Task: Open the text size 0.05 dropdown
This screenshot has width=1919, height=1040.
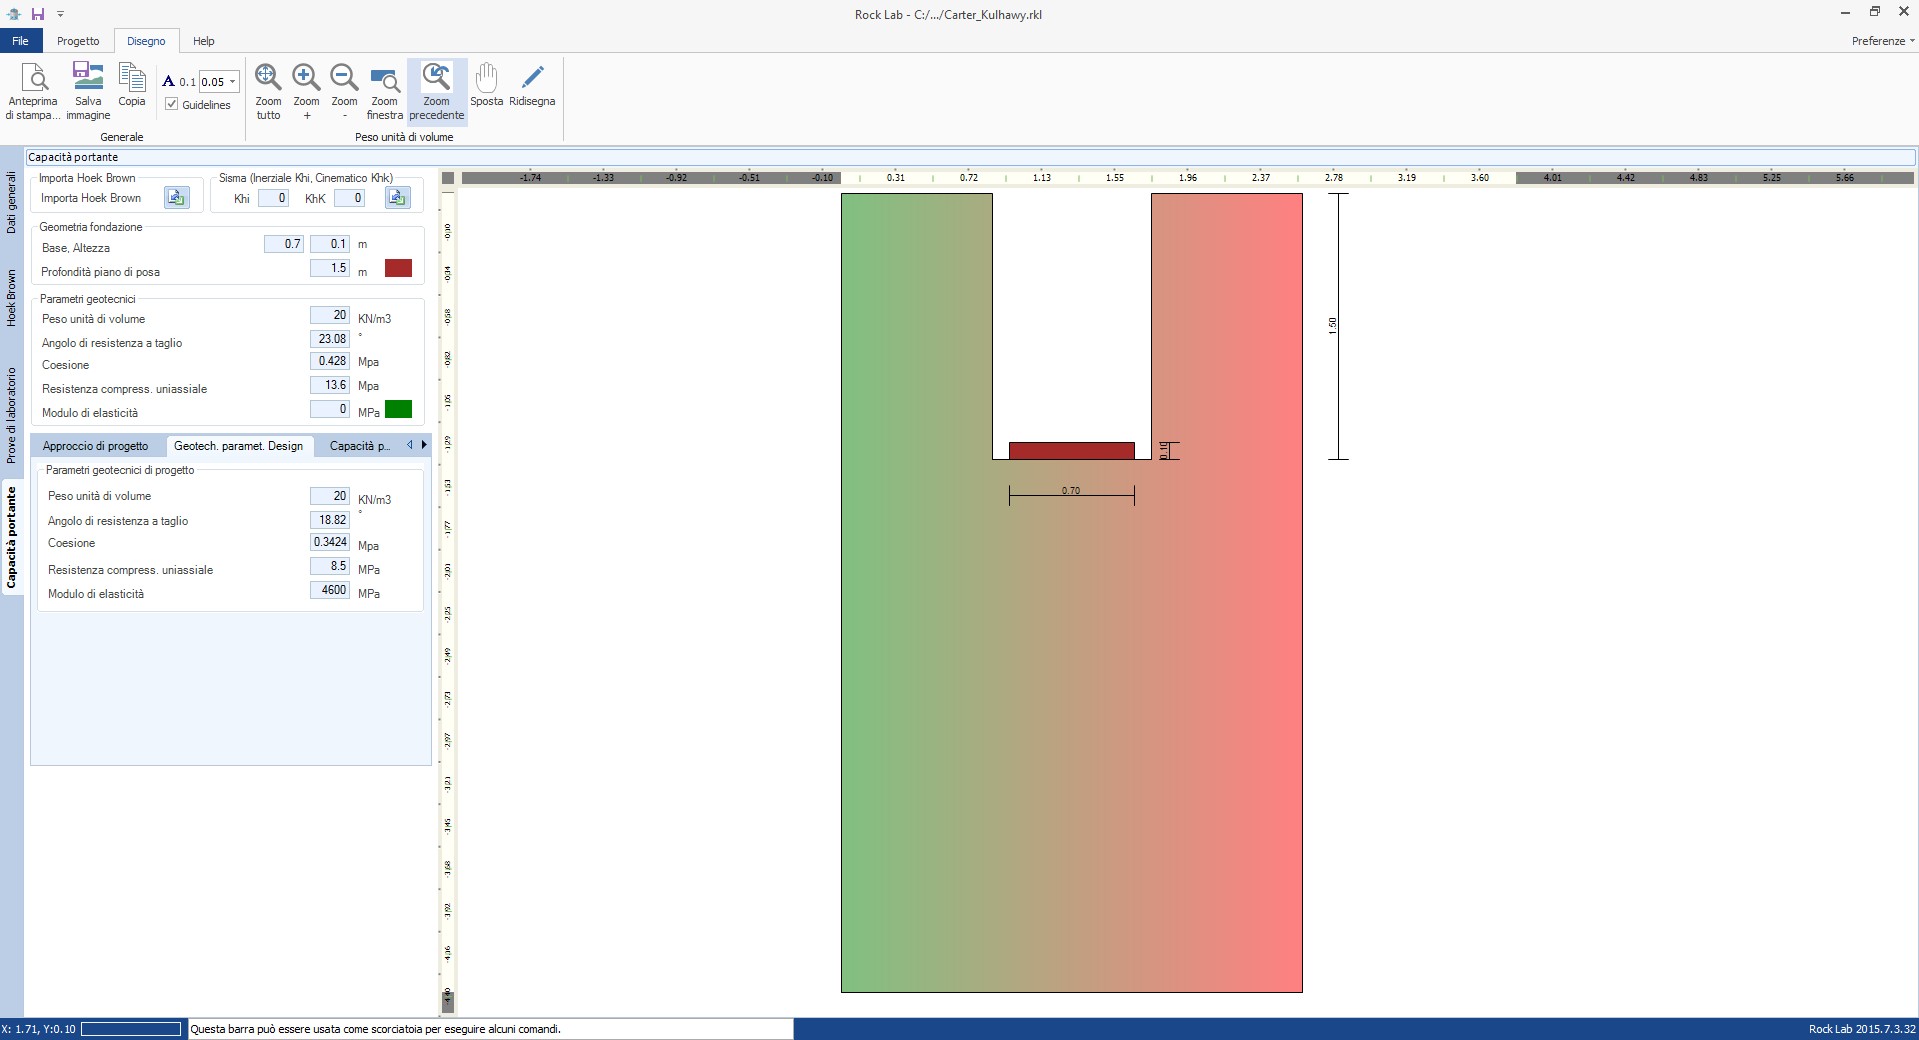Action: tap(232, 82)
